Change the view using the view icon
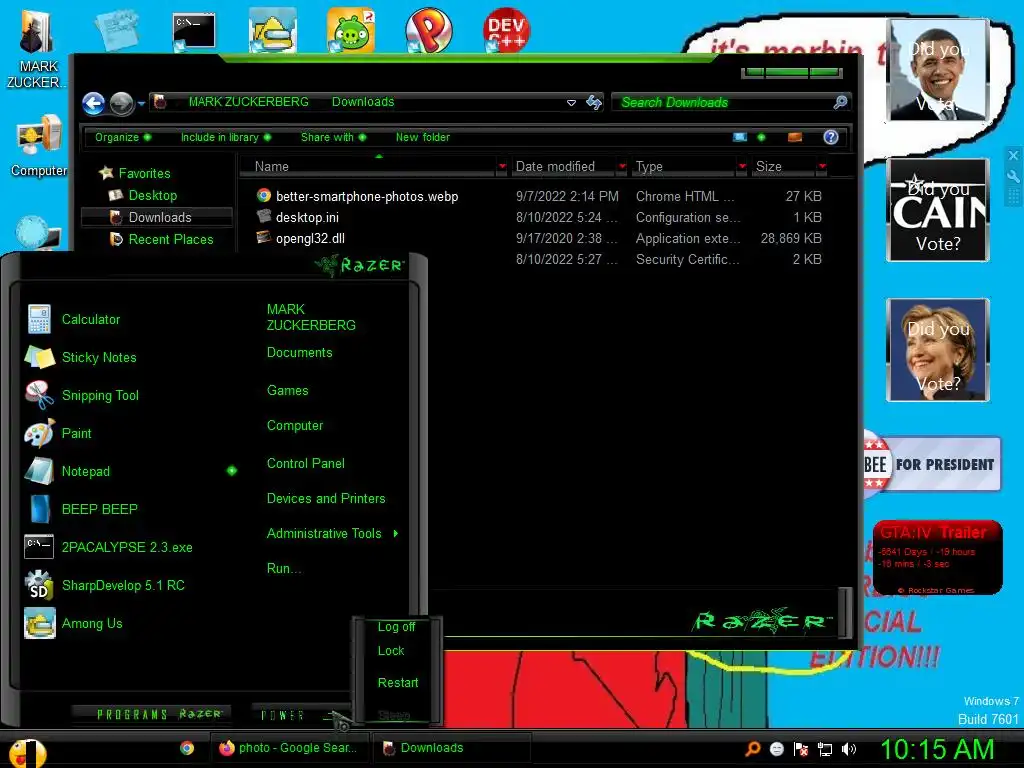Image resolution: width=1024 pixels, height=768 pixels. point(740,137)
